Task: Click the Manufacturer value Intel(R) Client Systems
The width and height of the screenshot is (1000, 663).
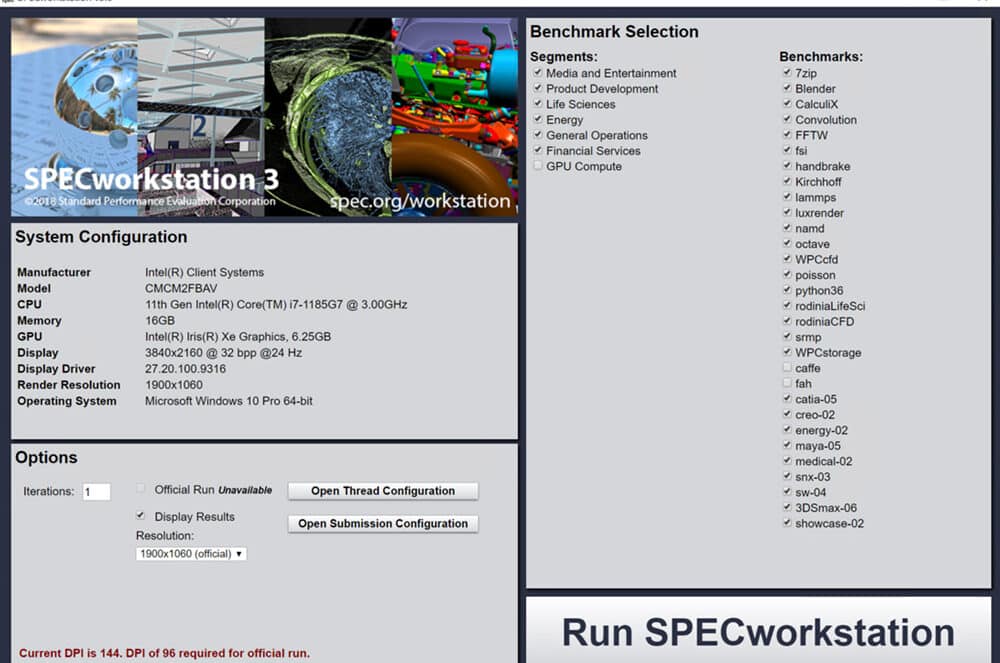Action: 204,272
